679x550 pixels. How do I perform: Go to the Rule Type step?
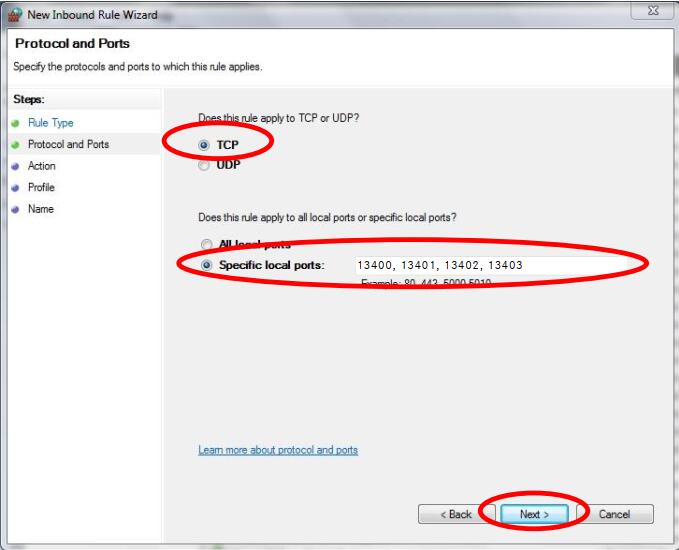50,123
